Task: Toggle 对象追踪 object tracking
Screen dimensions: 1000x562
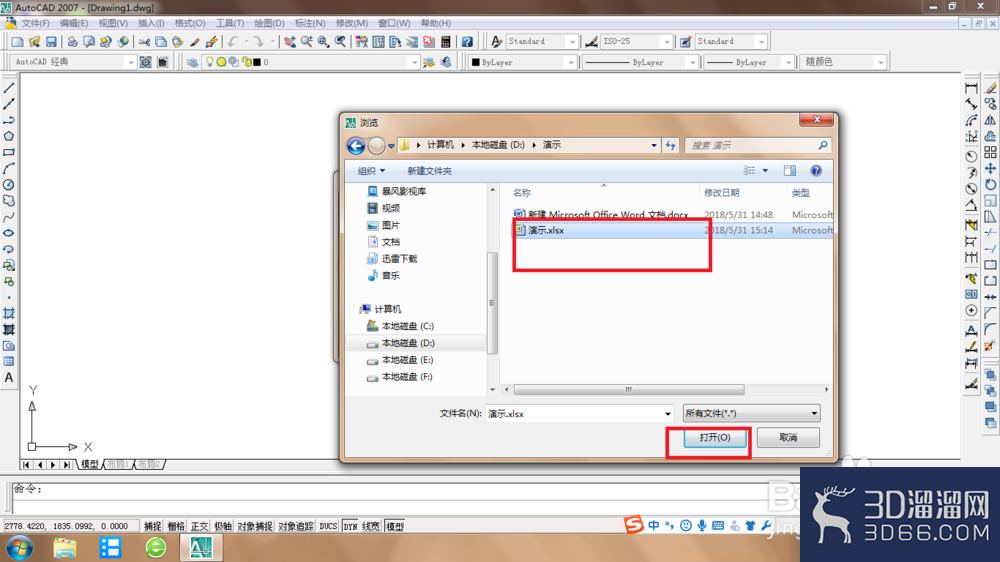Action: (x=296, y=526)
